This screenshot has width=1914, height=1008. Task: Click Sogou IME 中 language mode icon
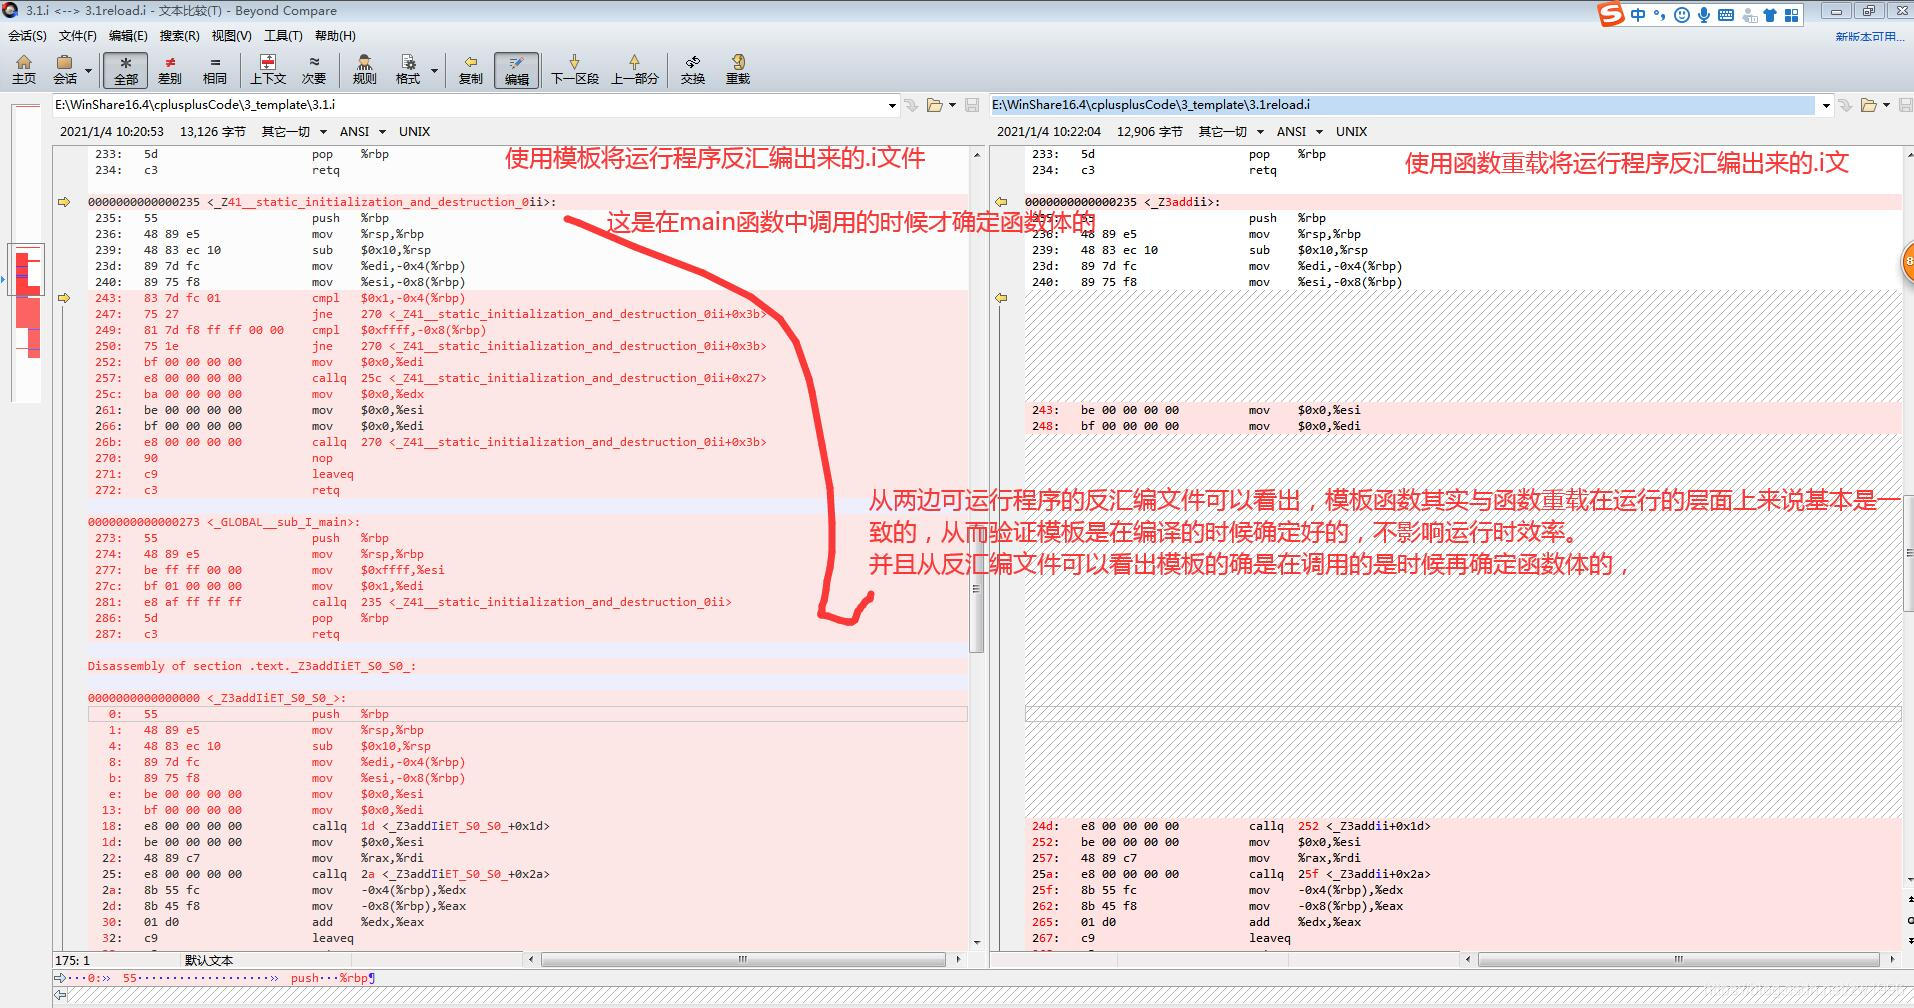pos(1637,15)
